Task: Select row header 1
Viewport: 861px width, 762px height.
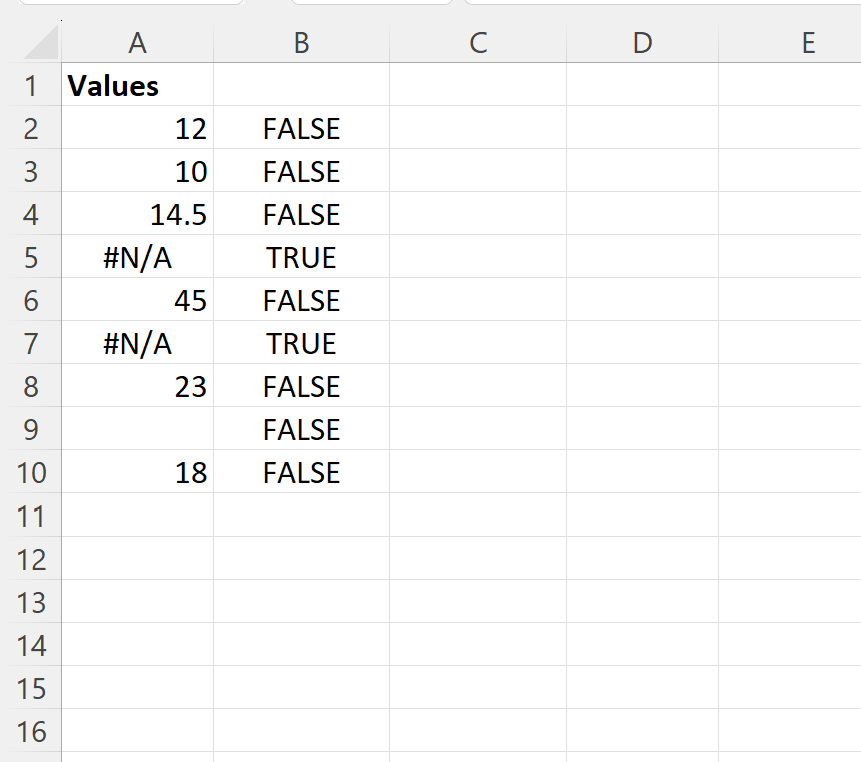Action: click(33, 85)
